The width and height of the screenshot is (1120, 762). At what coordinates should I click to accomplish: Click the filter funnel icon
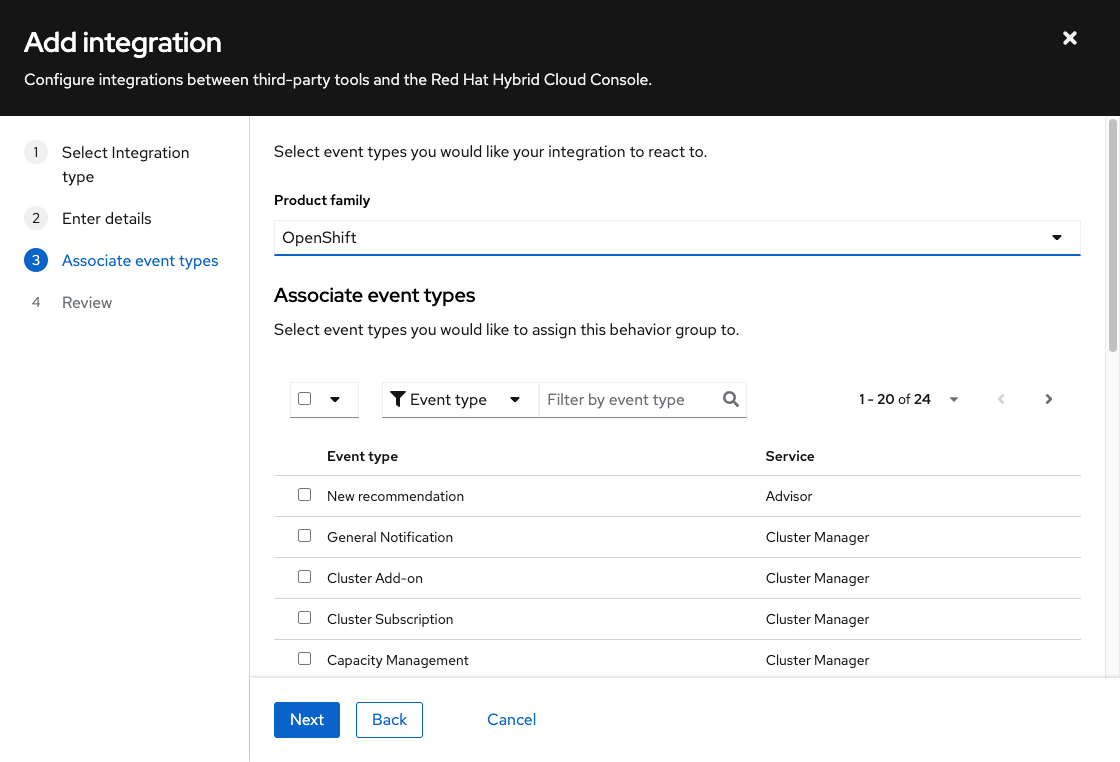(x=398, y=399)
